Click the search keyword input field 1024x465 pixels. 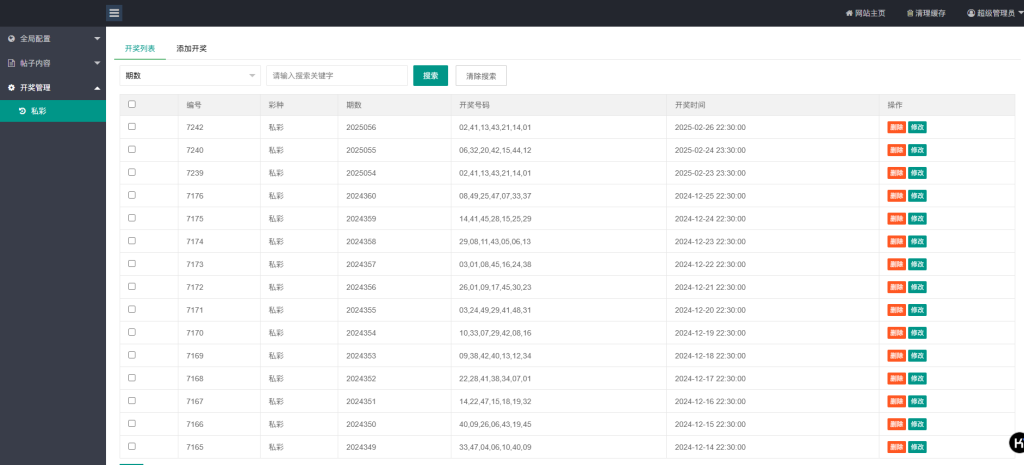[337, 75]
